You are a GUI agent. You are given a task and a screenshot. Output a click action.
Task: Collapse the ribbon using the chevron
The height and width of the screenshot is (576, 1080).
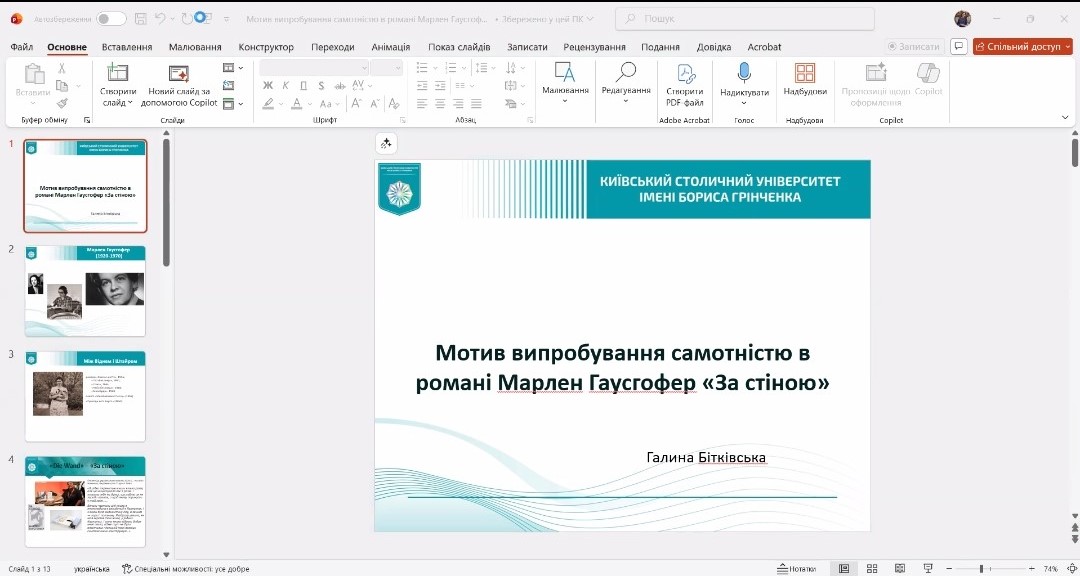1065,117
